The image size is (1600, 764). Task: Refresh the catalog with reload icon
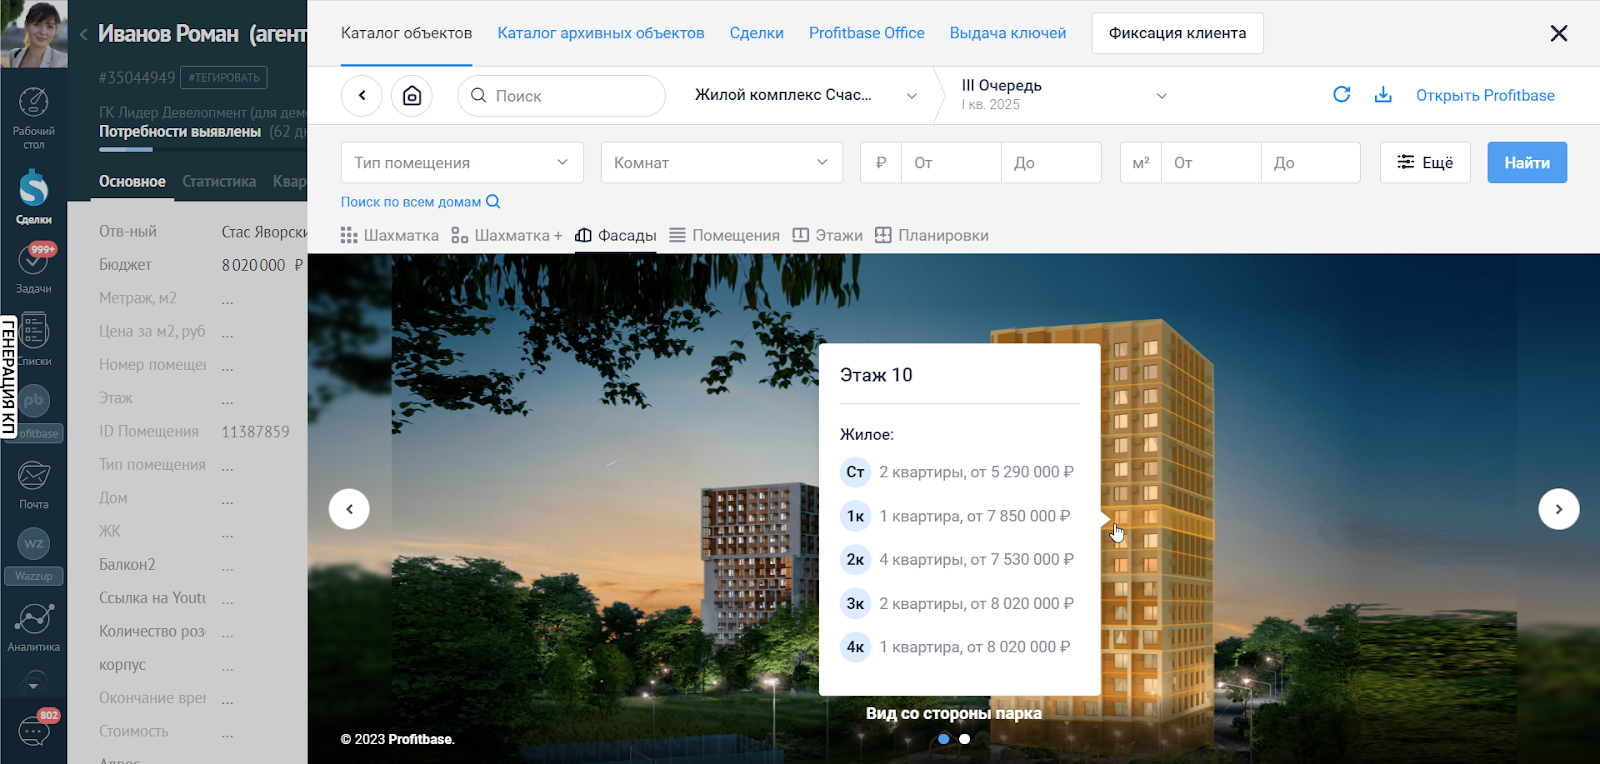(1342, 94)
